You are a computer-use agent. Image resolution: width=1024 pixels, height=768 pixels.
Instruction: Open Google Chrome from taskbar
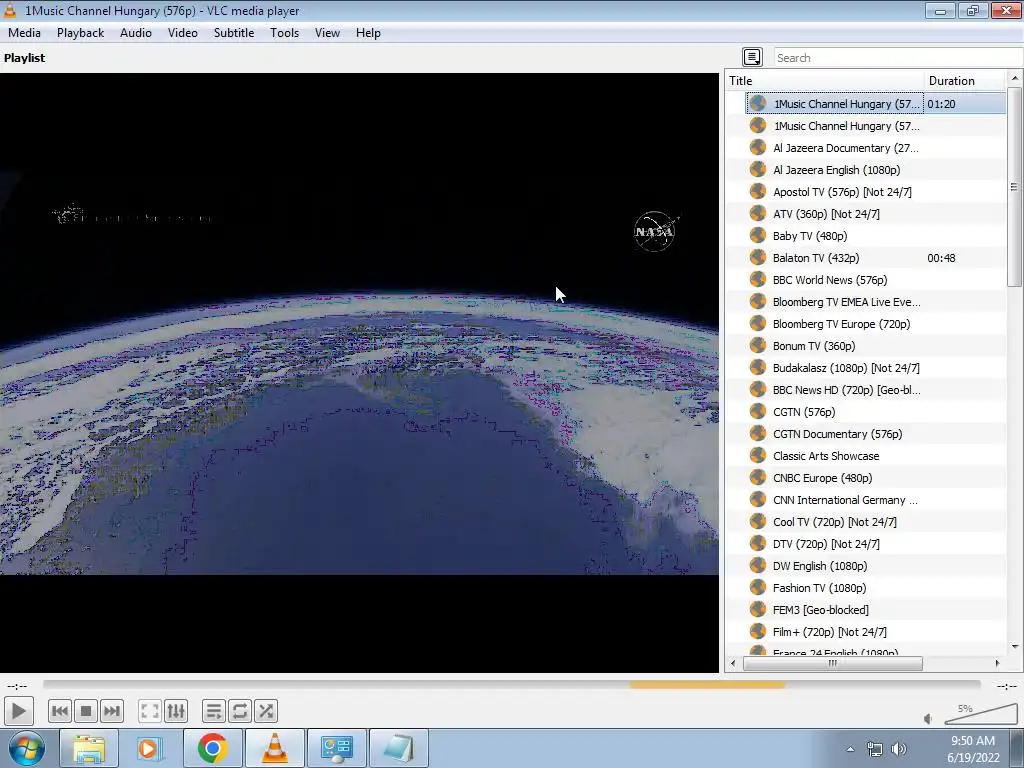tap(212, 748)
